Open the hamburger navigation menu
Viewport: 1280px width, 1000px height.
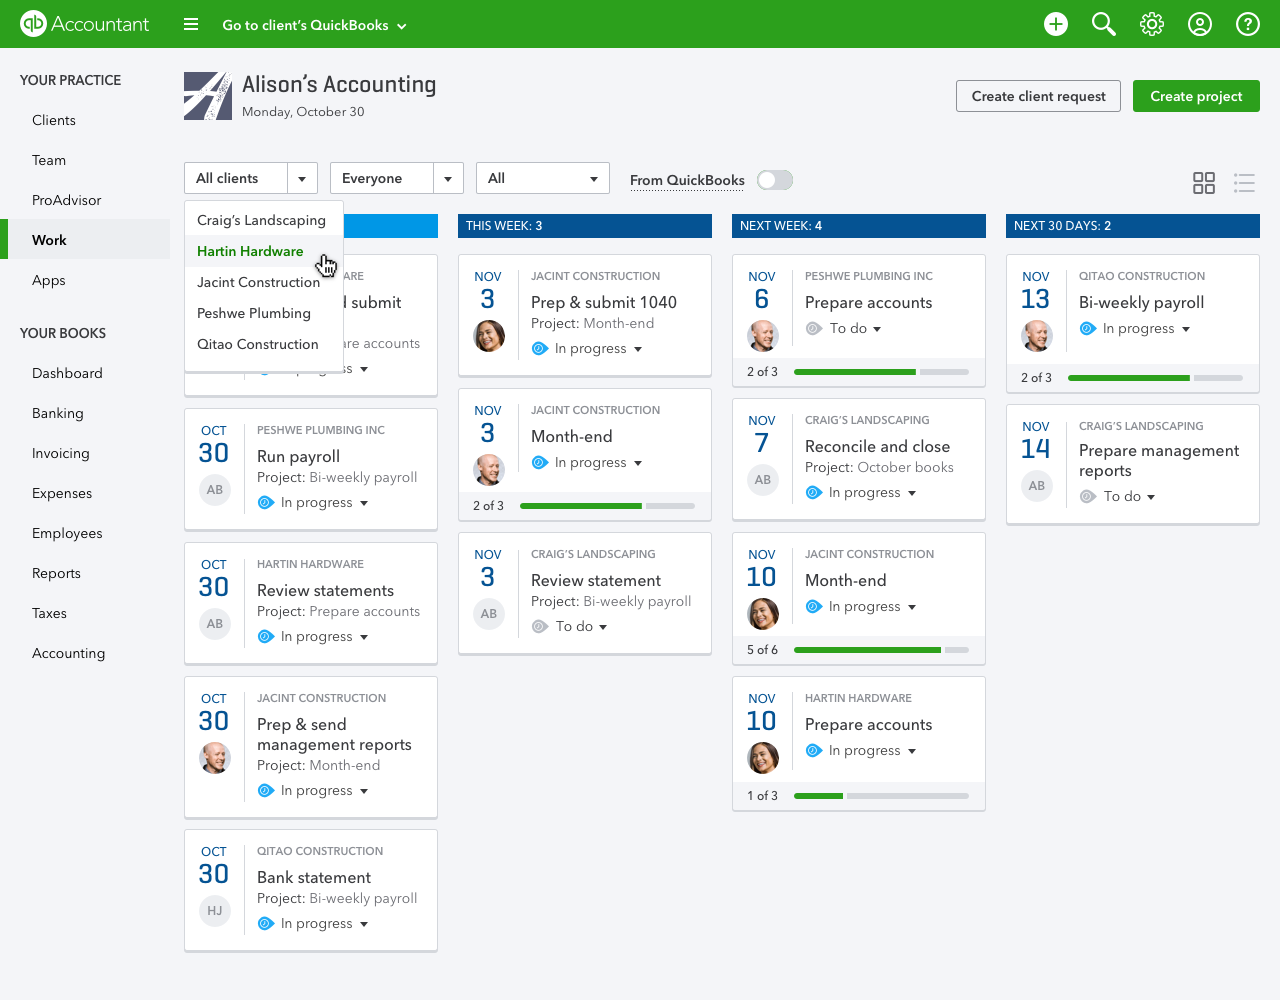pos(191,24)
